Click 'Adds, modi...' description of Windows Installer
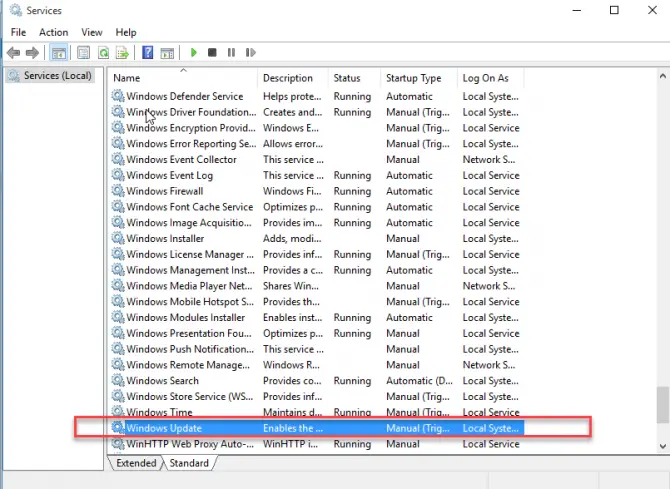 pos(292,239)
